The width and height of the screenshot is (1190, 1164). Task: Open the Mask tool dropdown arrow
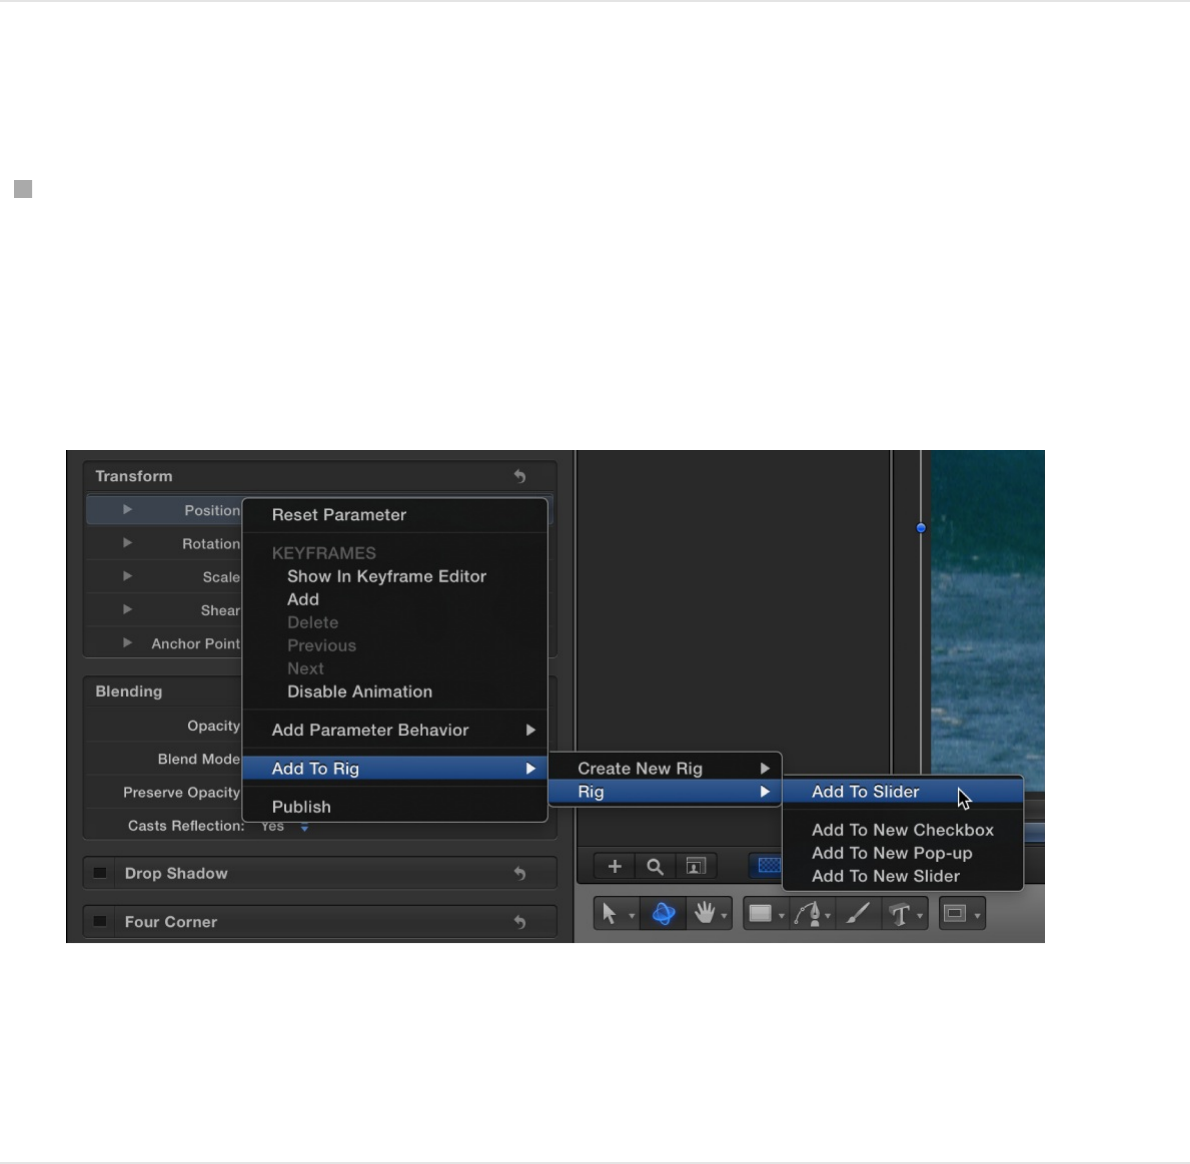pos(977,917)
